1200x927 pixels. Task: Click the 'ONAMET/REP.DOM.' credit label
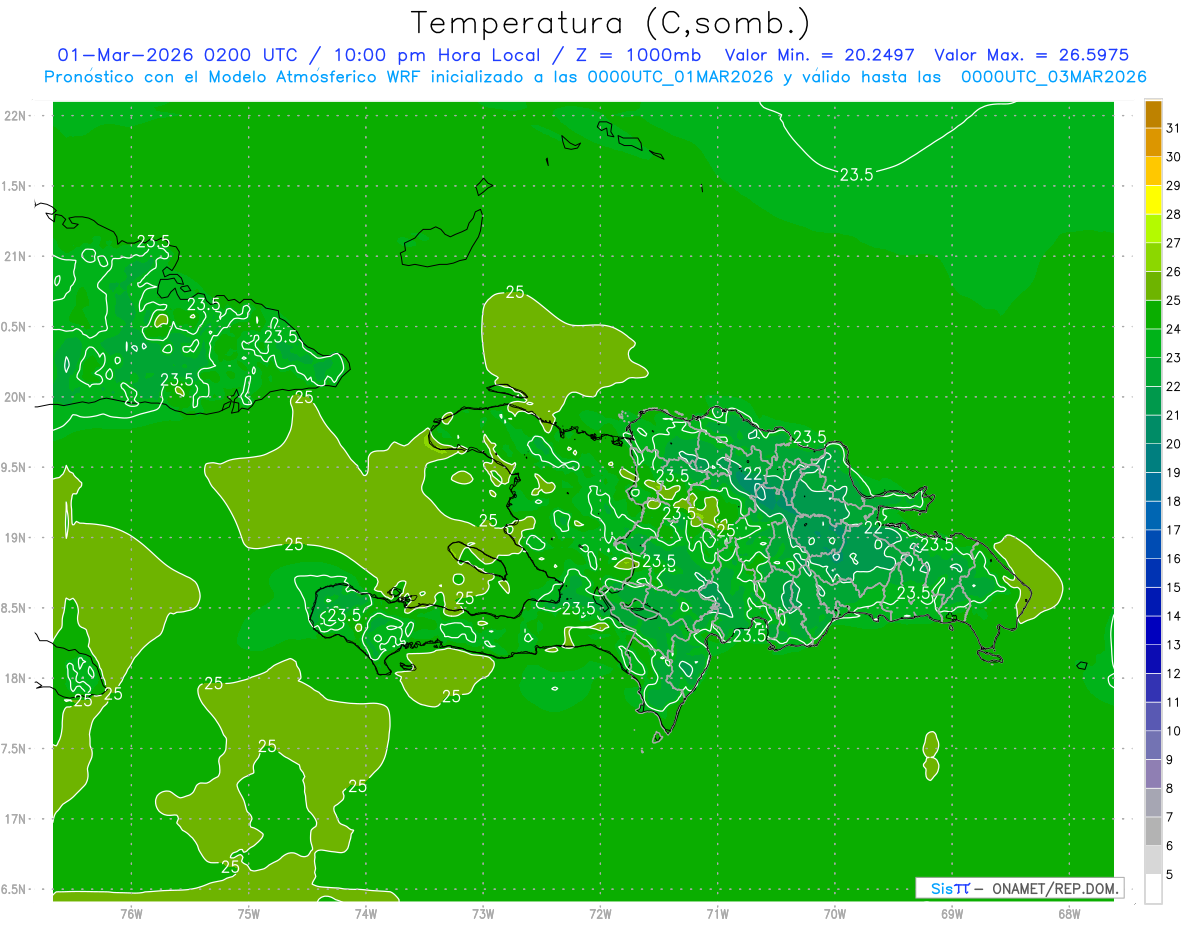point(1054,888)
